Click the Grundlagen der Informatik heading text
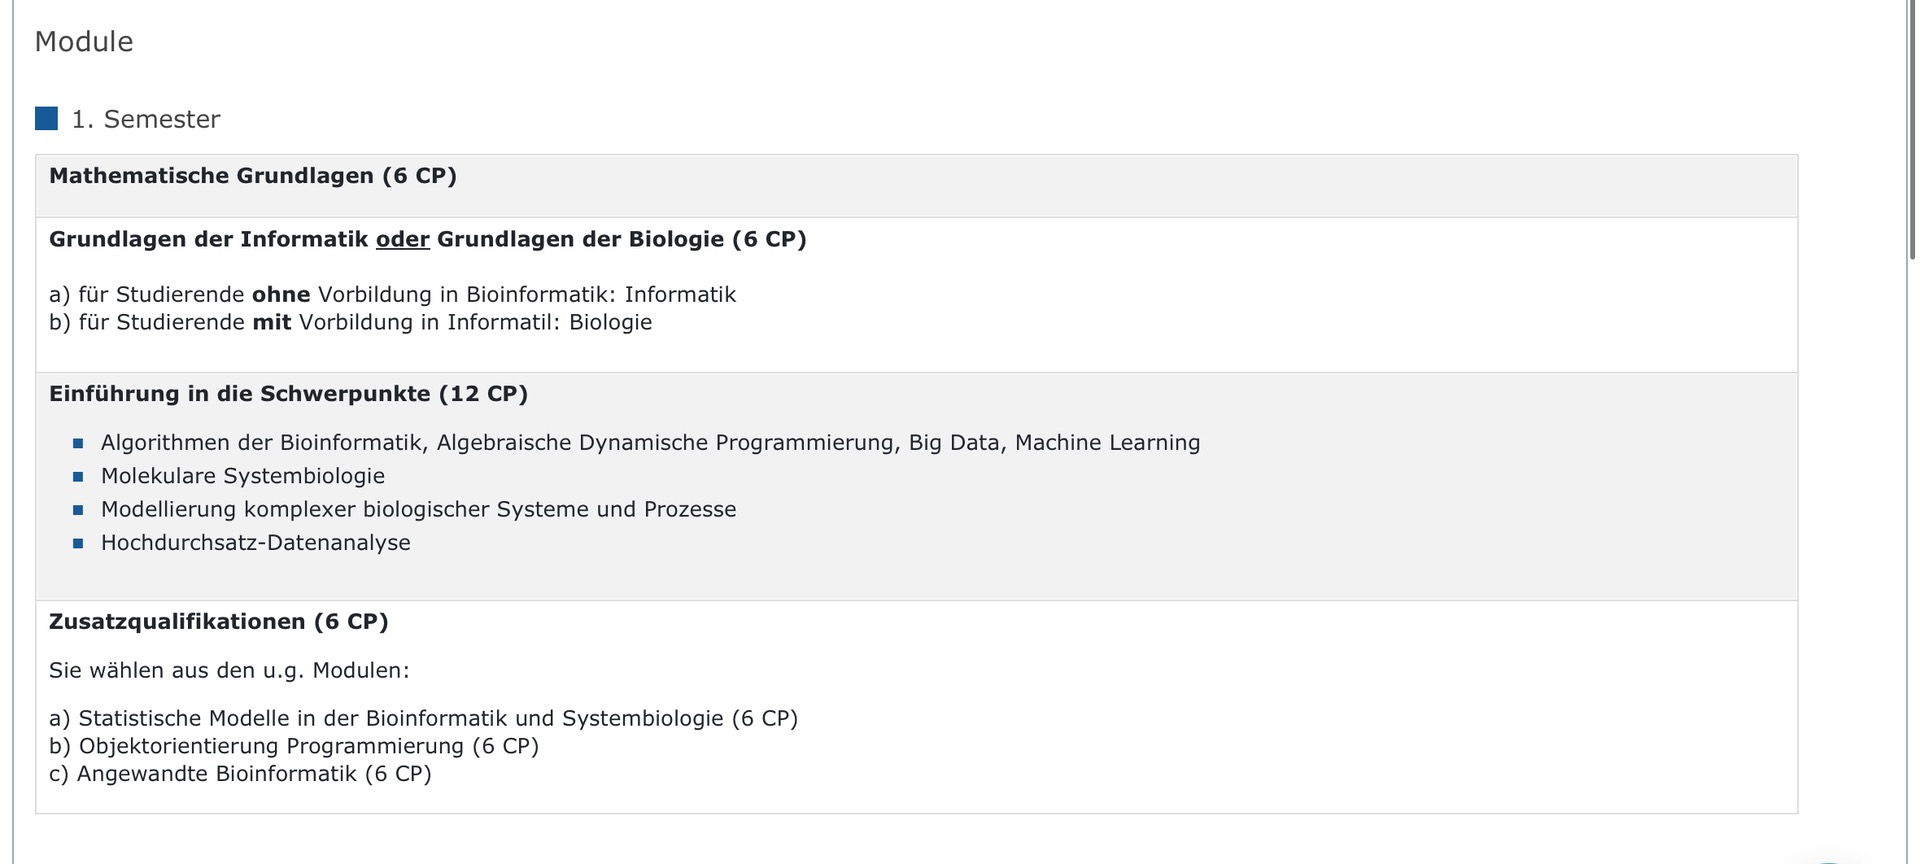The image size is (1920, 864). tap(209, 240)
